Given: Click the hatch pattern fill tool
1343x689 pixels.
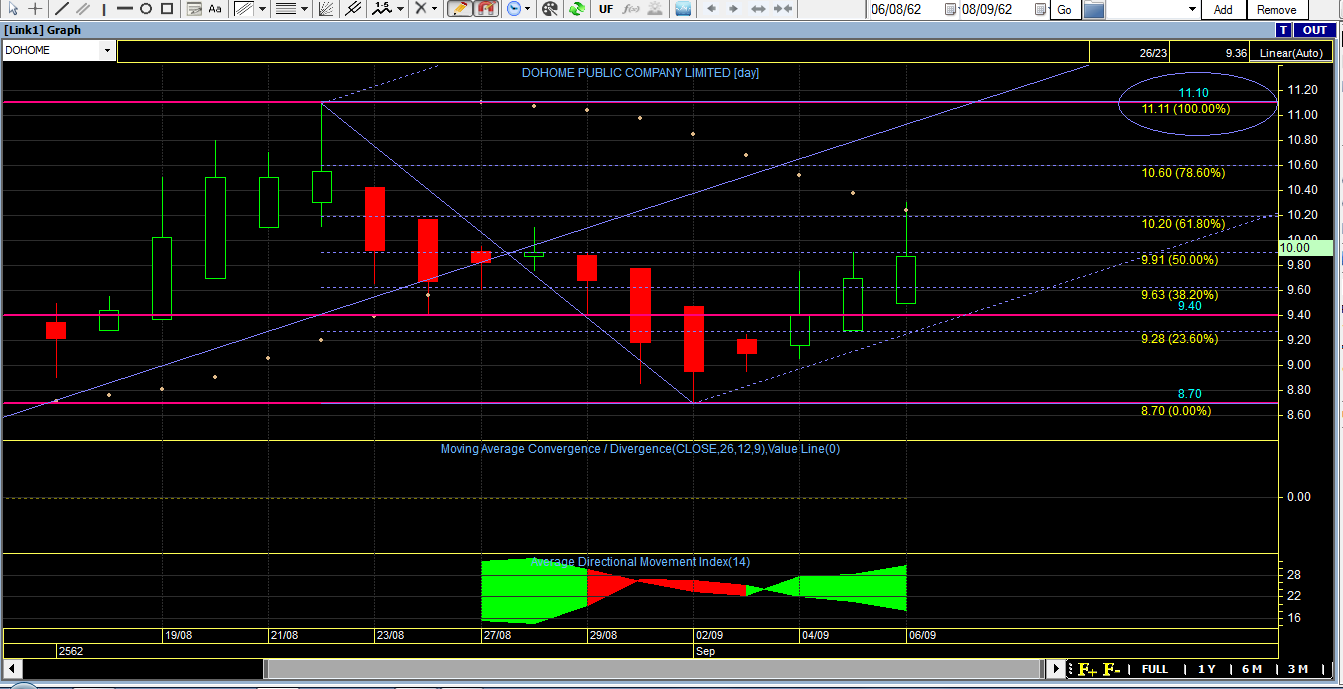Looking at the screenshot, I should click(243, 9).
